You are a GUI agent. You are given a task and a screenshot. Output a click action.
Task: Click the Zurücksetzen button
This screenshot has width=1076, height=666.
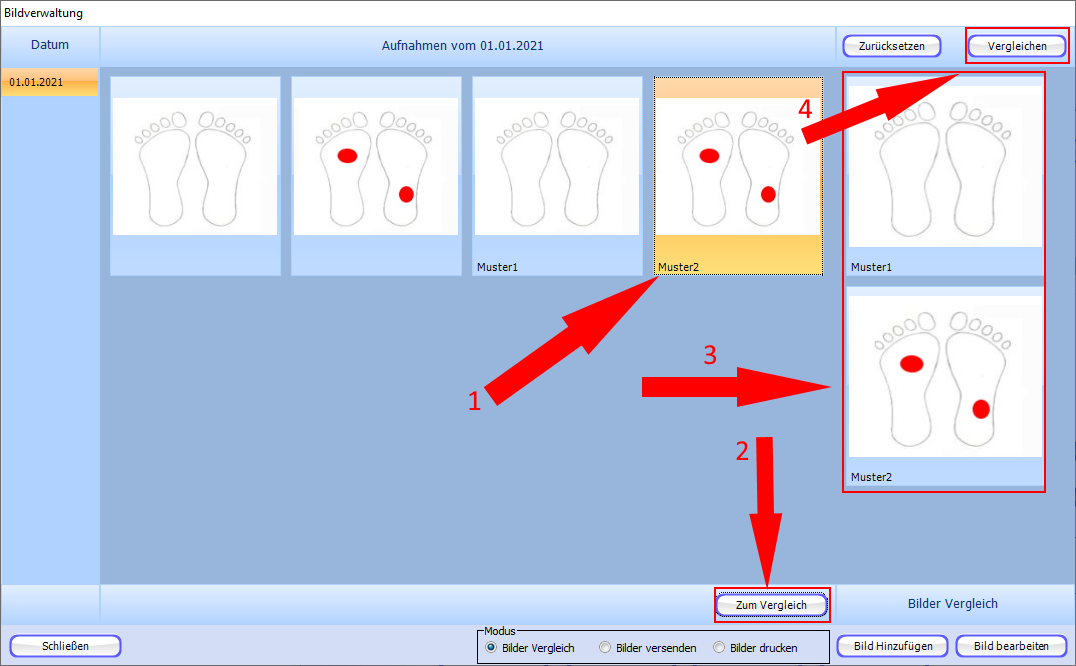coord(892,46)
